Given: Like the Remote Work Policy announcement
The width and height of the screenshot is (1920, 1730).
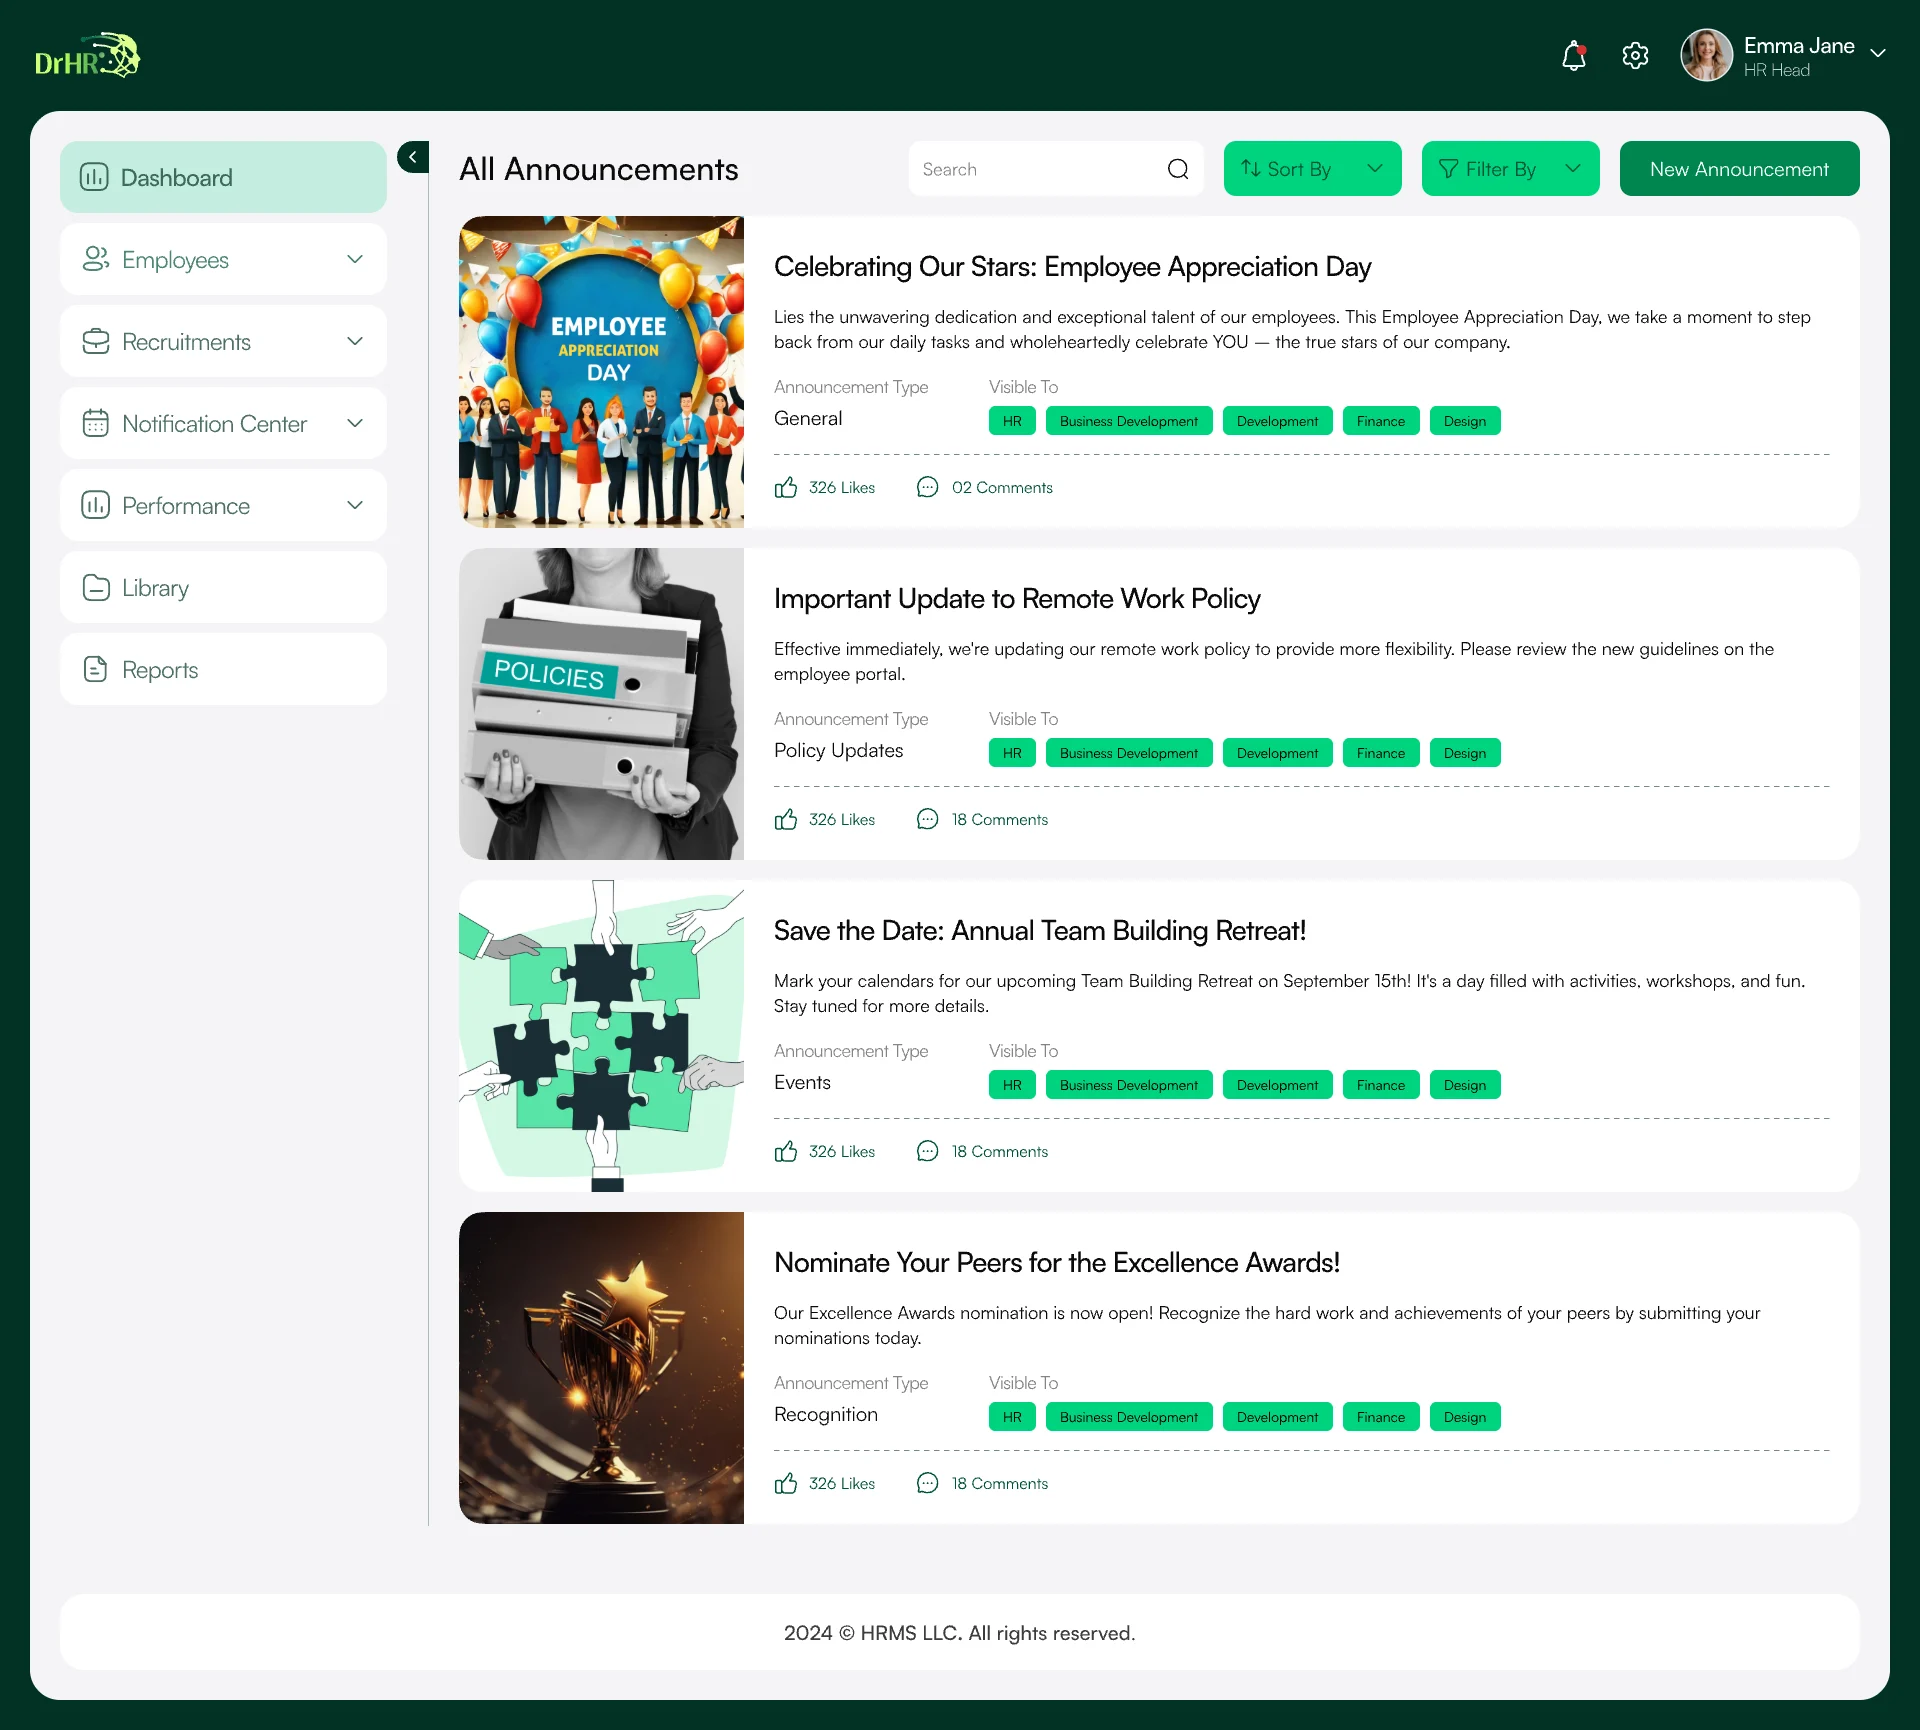Looking at the screenshot, I should pos(786,819).
